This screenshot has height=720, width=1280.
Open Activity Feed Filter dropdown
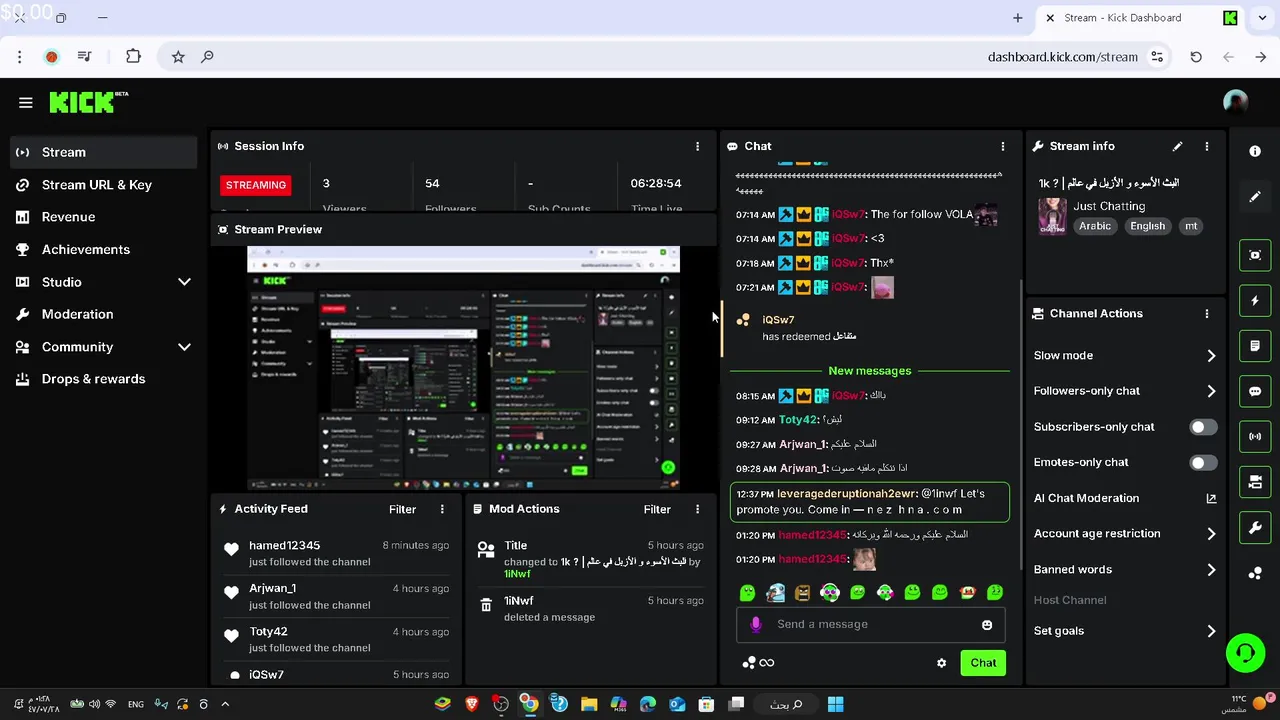click(x=402, y=509)
